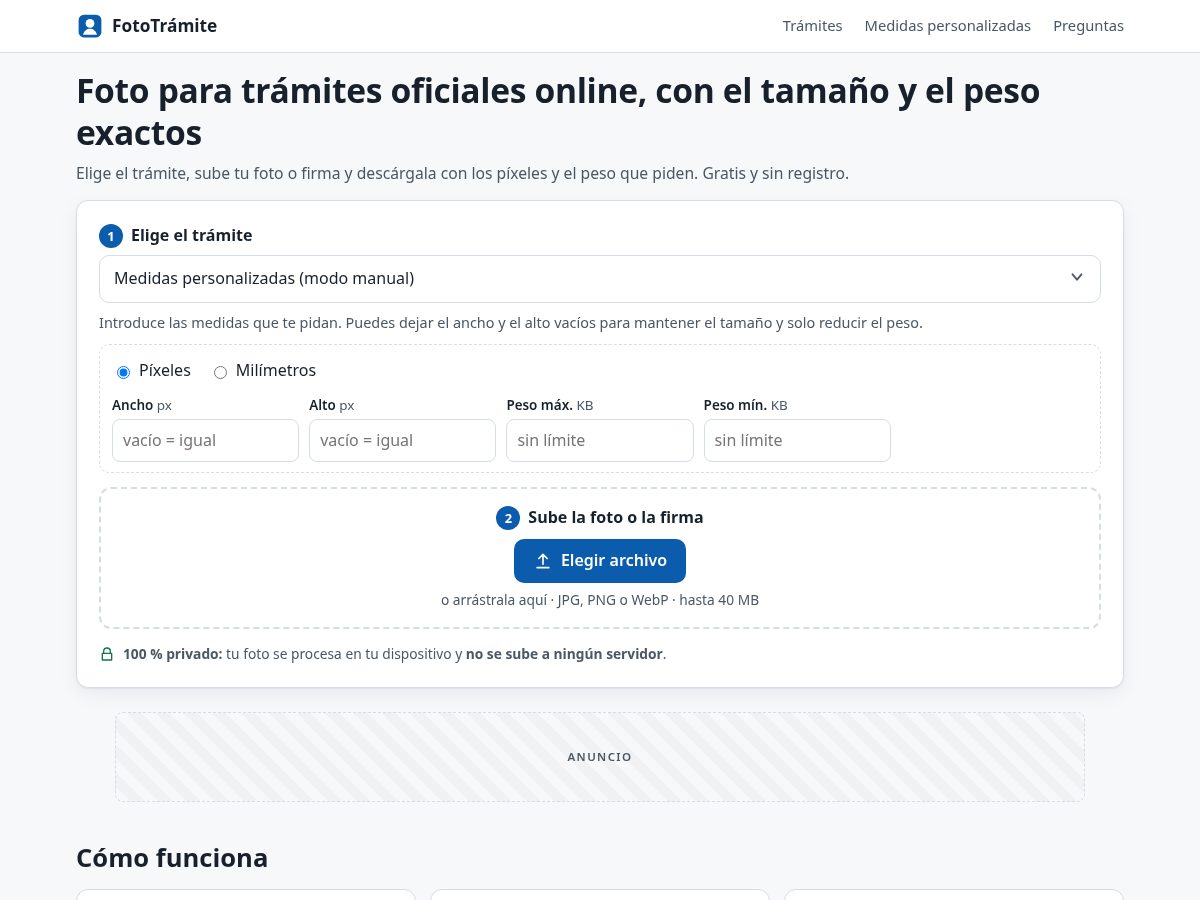Go to Medidas personalizadas in navigation
1200x900 pixels.
point(947,26)
